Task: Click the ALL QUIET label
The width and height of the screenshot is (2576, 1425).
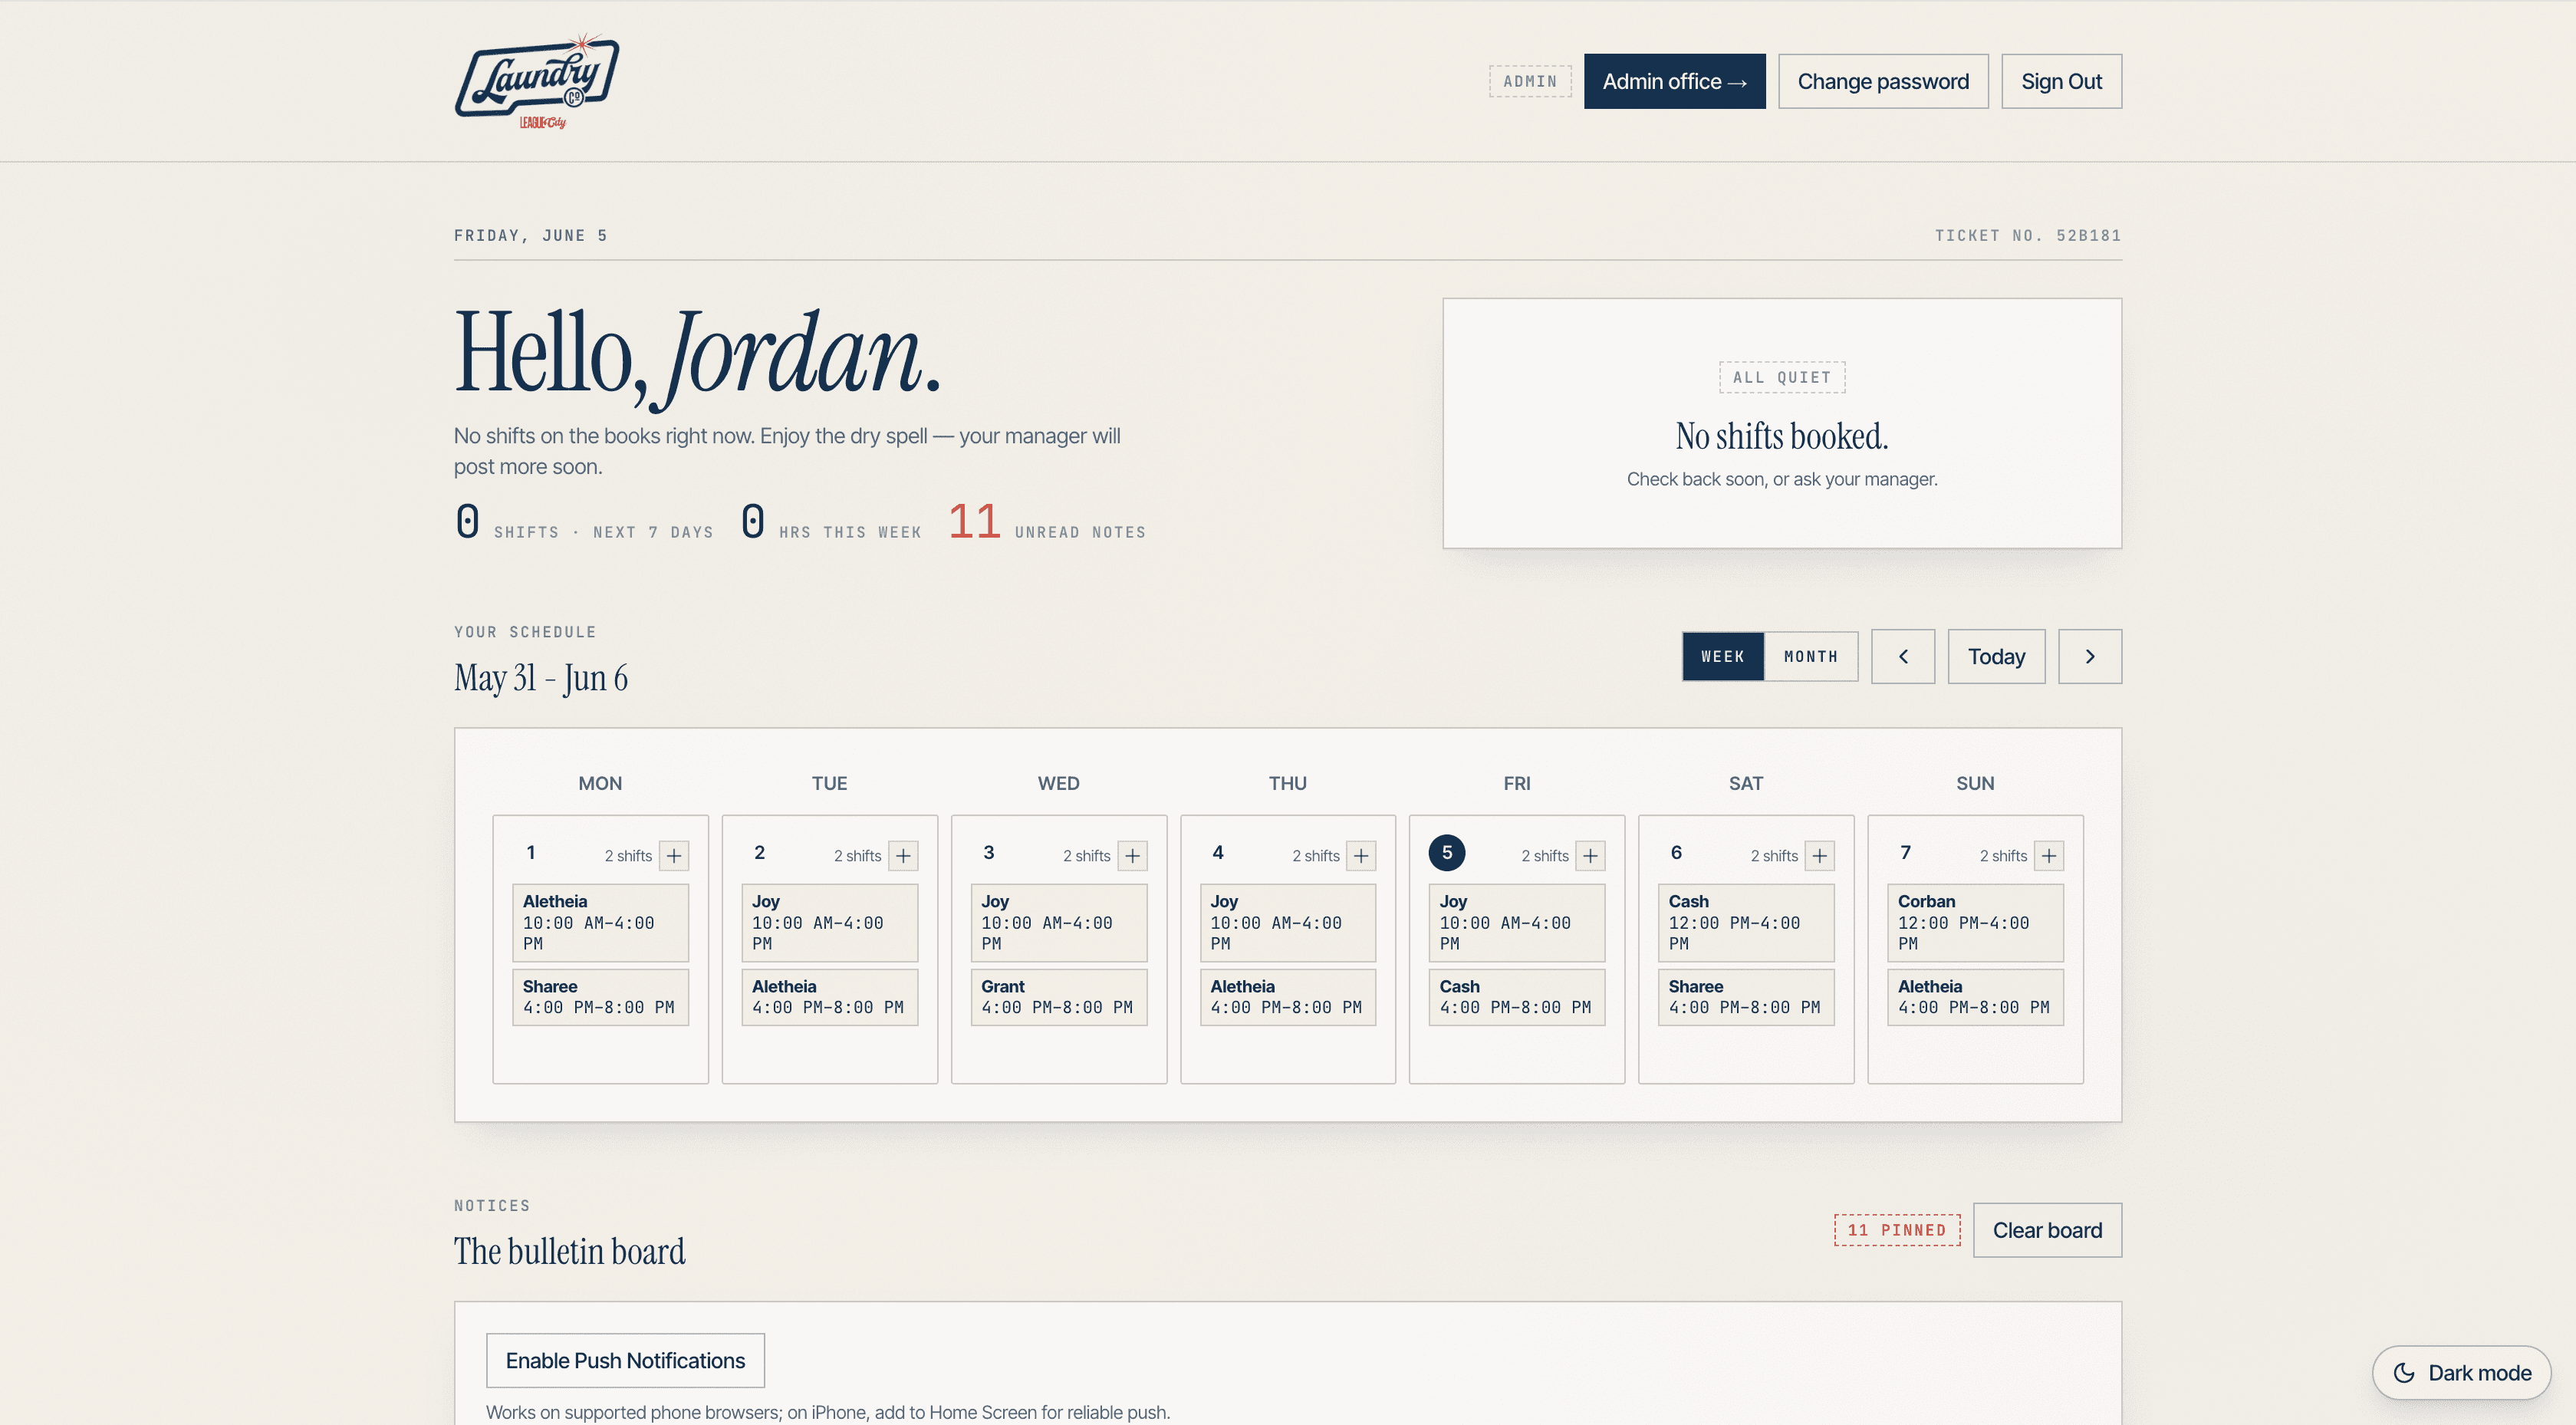Action: (1782, 377)
